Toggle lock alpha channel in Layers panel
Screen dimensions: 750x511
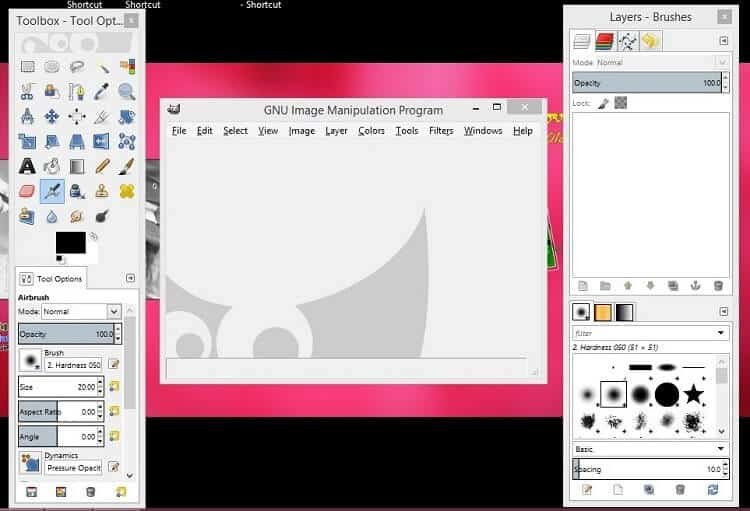pyautogui.click(x=620, y=102)
